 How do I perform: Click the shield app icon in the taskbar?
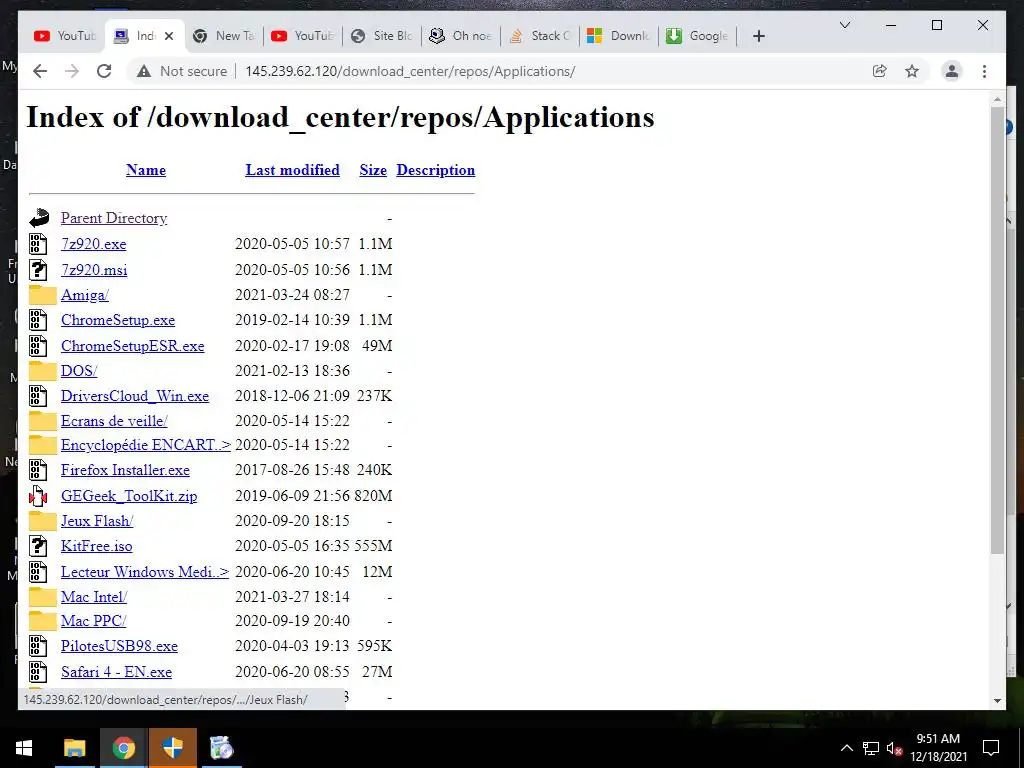click(x=172, y=748)
